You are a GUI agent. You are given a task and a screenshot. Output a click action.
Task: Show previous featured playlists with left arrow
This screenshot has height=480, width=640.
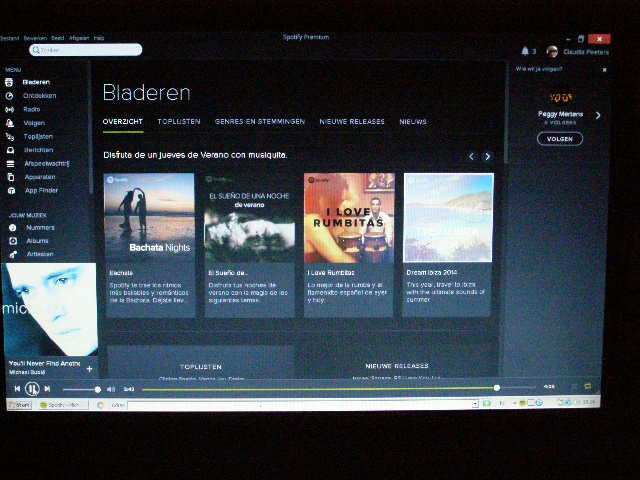coord(471,156)
